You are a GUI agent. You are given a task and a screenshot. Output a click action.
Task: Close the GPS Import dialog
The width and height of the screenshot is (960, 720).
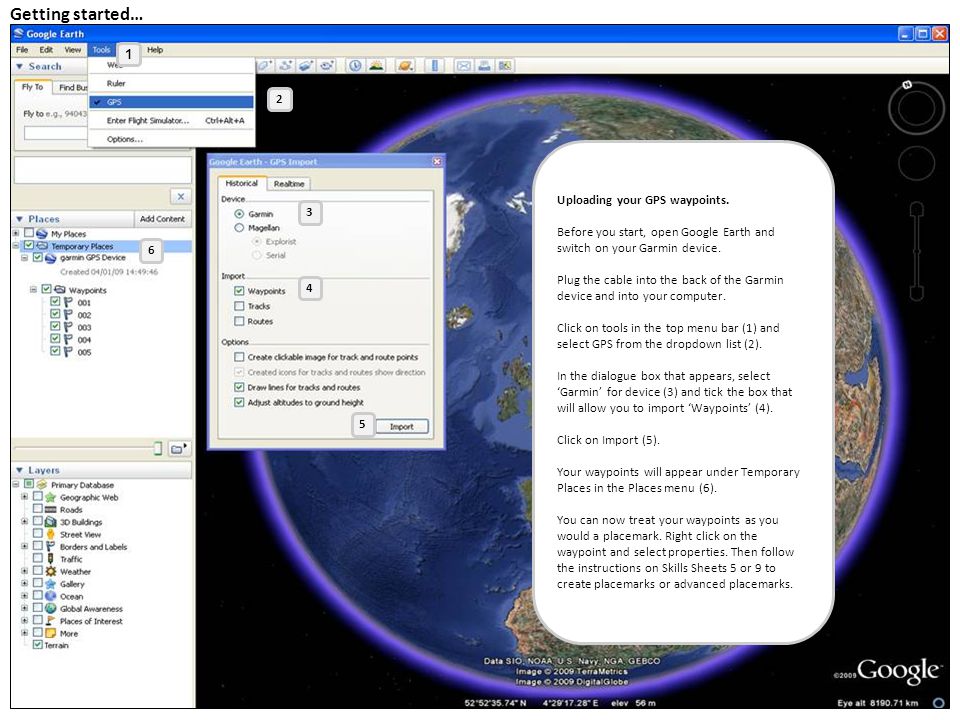[437, 162]
